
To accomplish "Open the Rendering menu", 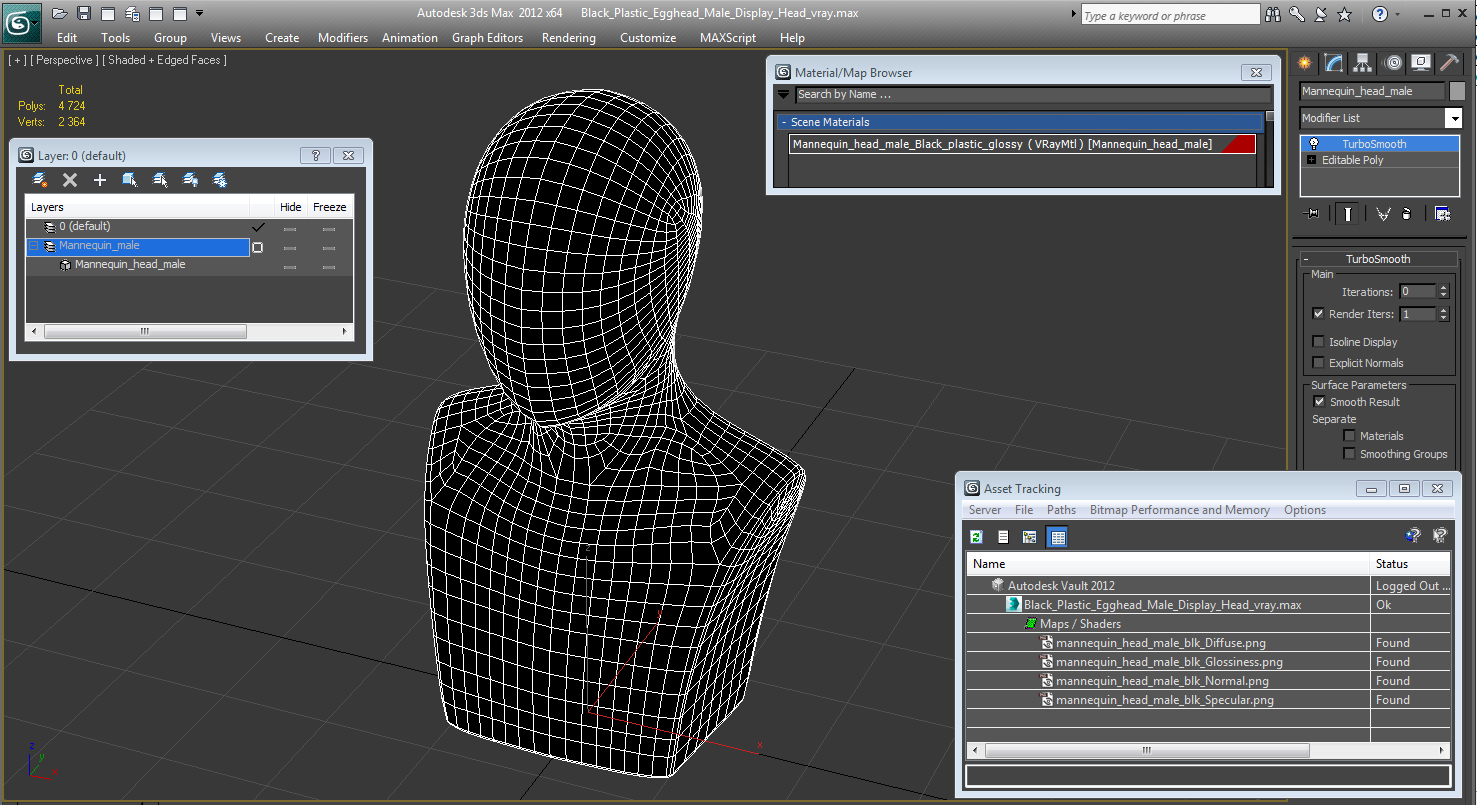I will 568,38.
